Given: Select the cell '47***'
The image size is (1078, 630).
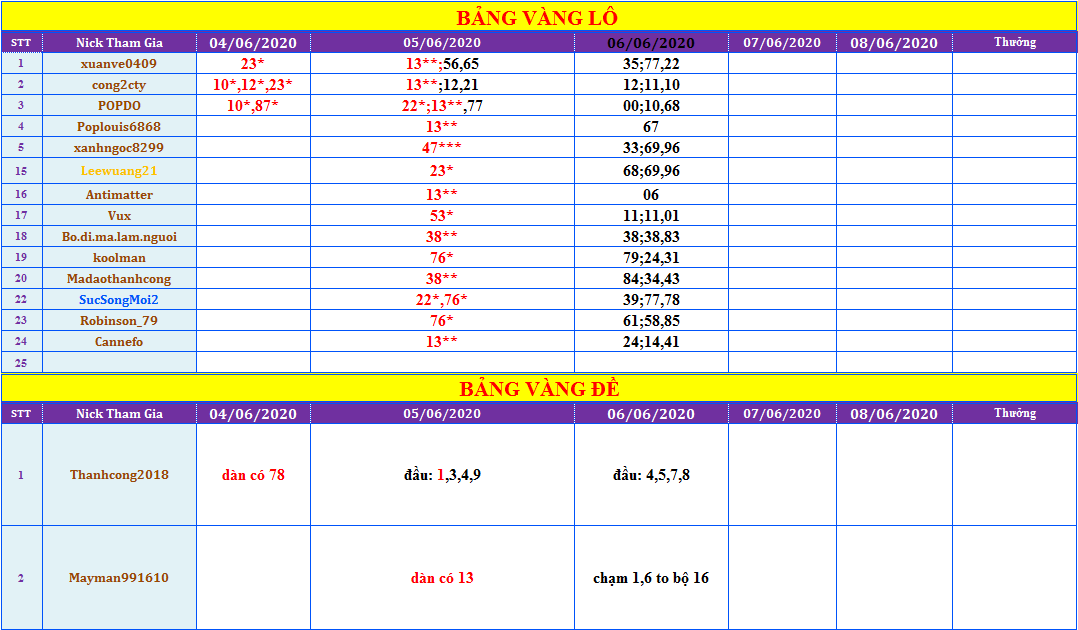Looking at the screenshot, I should point(442,148).
